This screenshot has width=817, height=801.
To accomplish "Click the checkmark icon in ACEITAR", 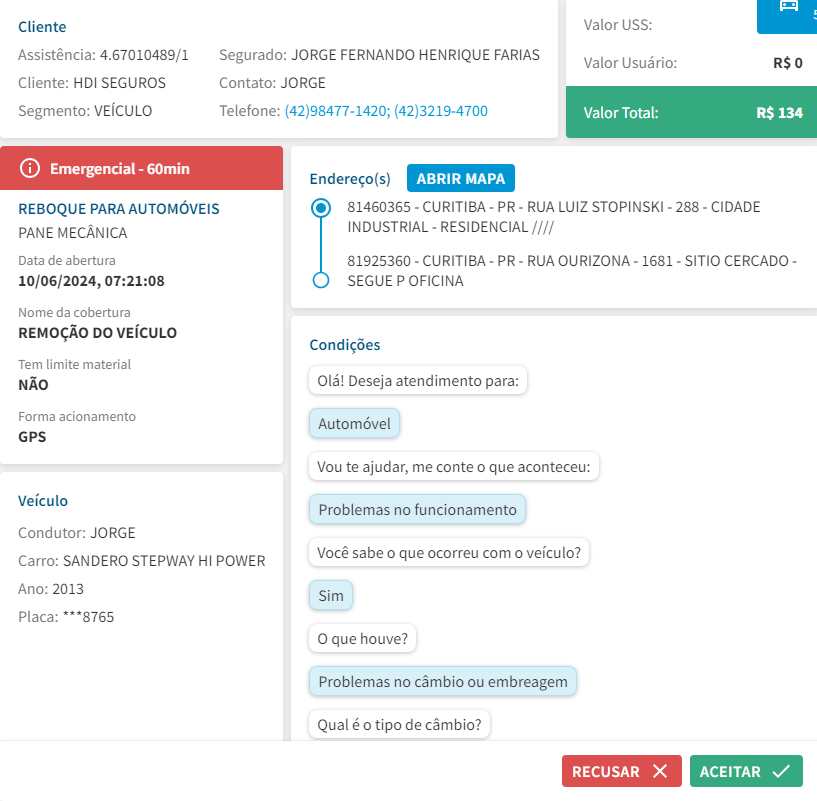I will (781, 771).
